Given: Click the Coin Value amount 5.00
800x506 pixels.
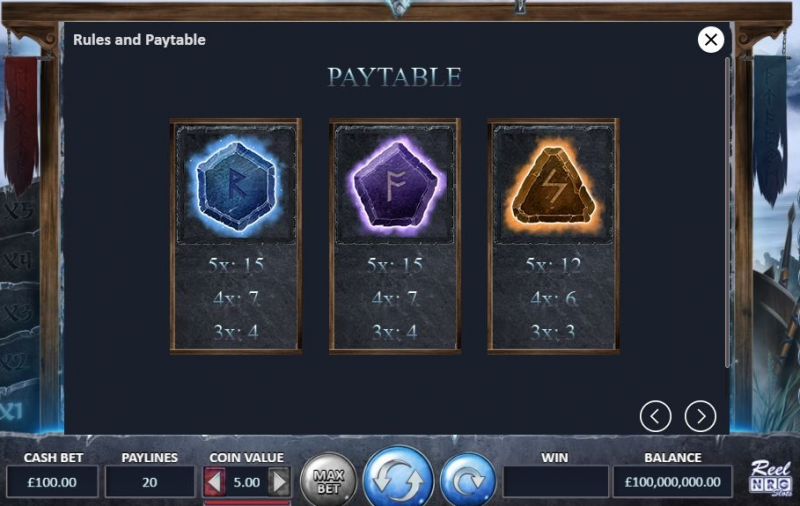Looking at the screenshot, I should (247, 482).
